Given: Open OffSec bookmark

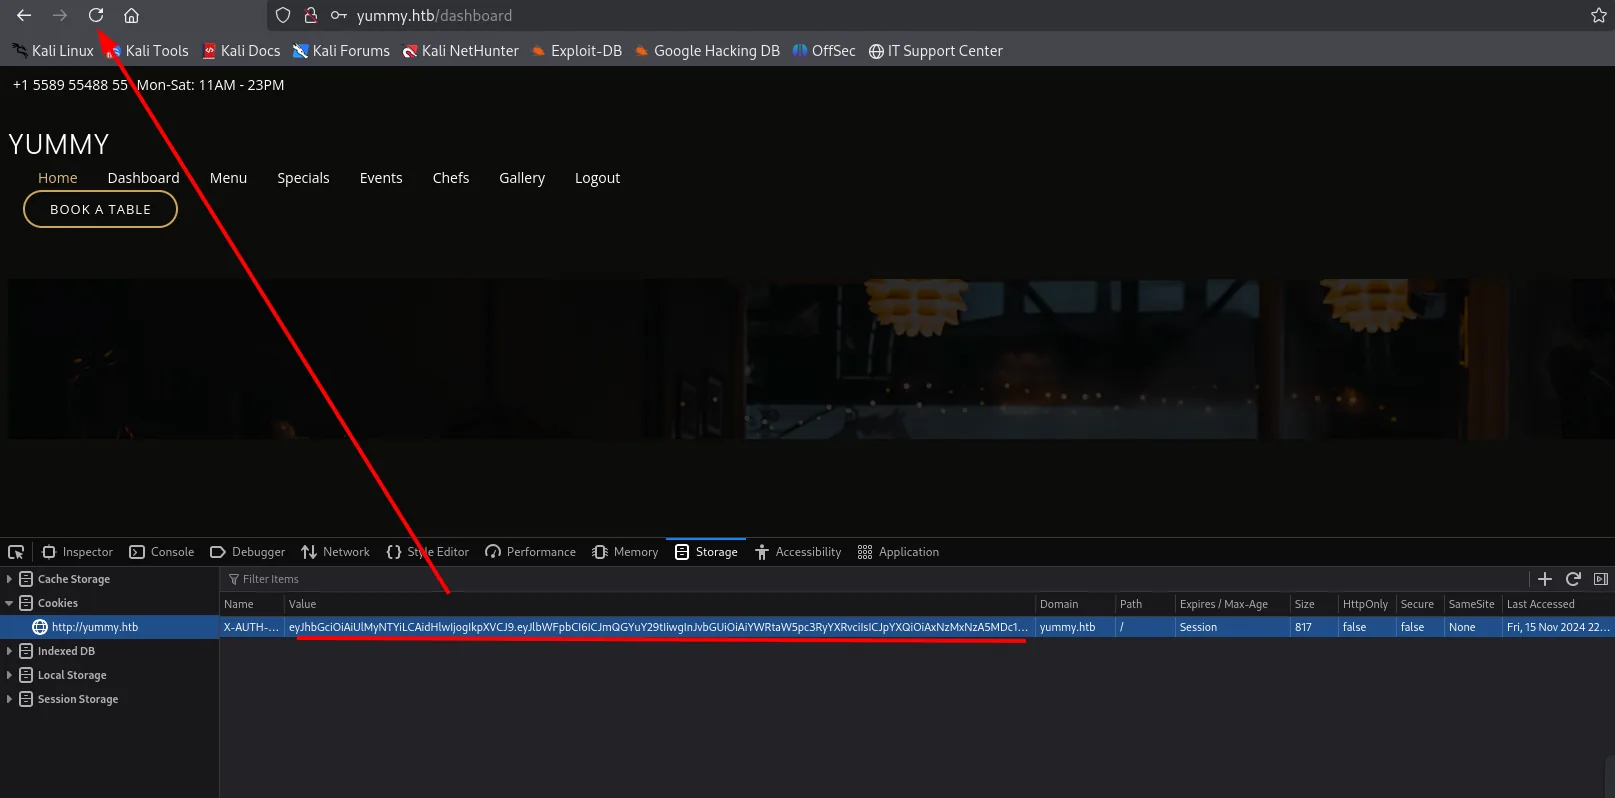Looking at the screenshot, I should coord(824,51).
